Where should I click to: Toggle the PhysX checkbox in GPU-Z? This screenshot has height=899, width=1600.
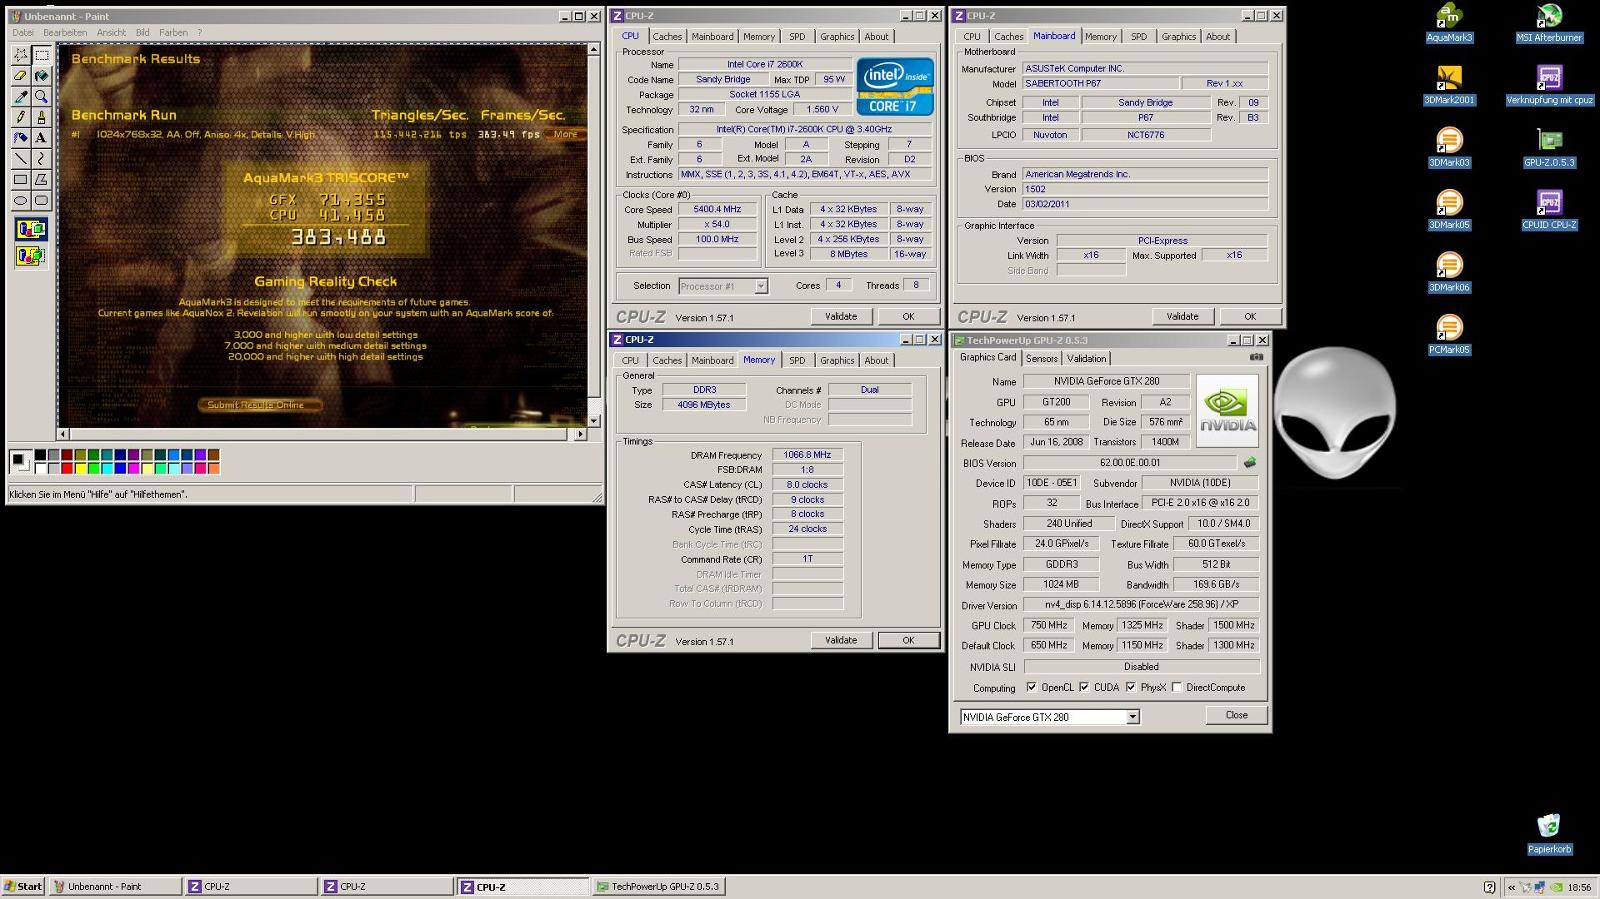click(1130, 687)
